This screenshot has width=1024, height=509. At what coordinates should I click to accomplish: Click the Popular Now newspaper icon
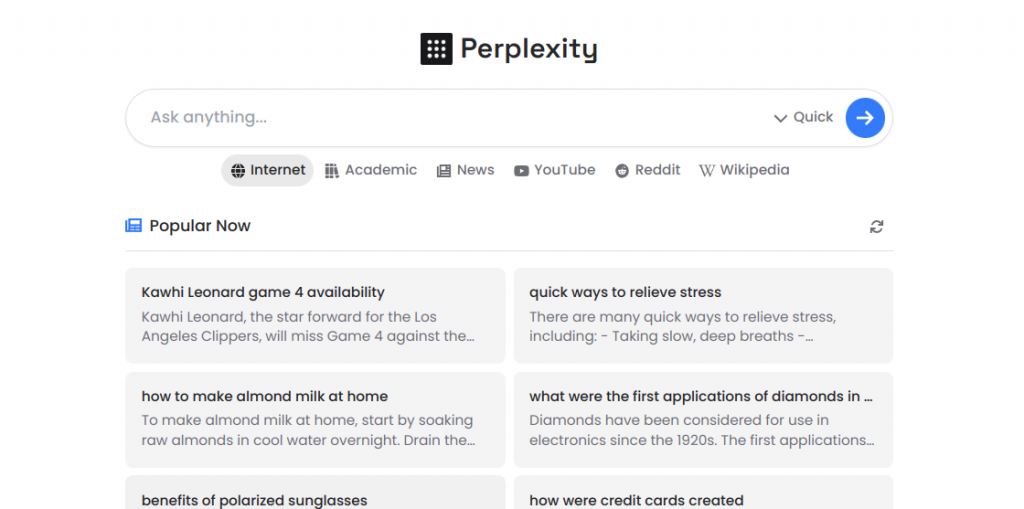click(x=133, y=226)
